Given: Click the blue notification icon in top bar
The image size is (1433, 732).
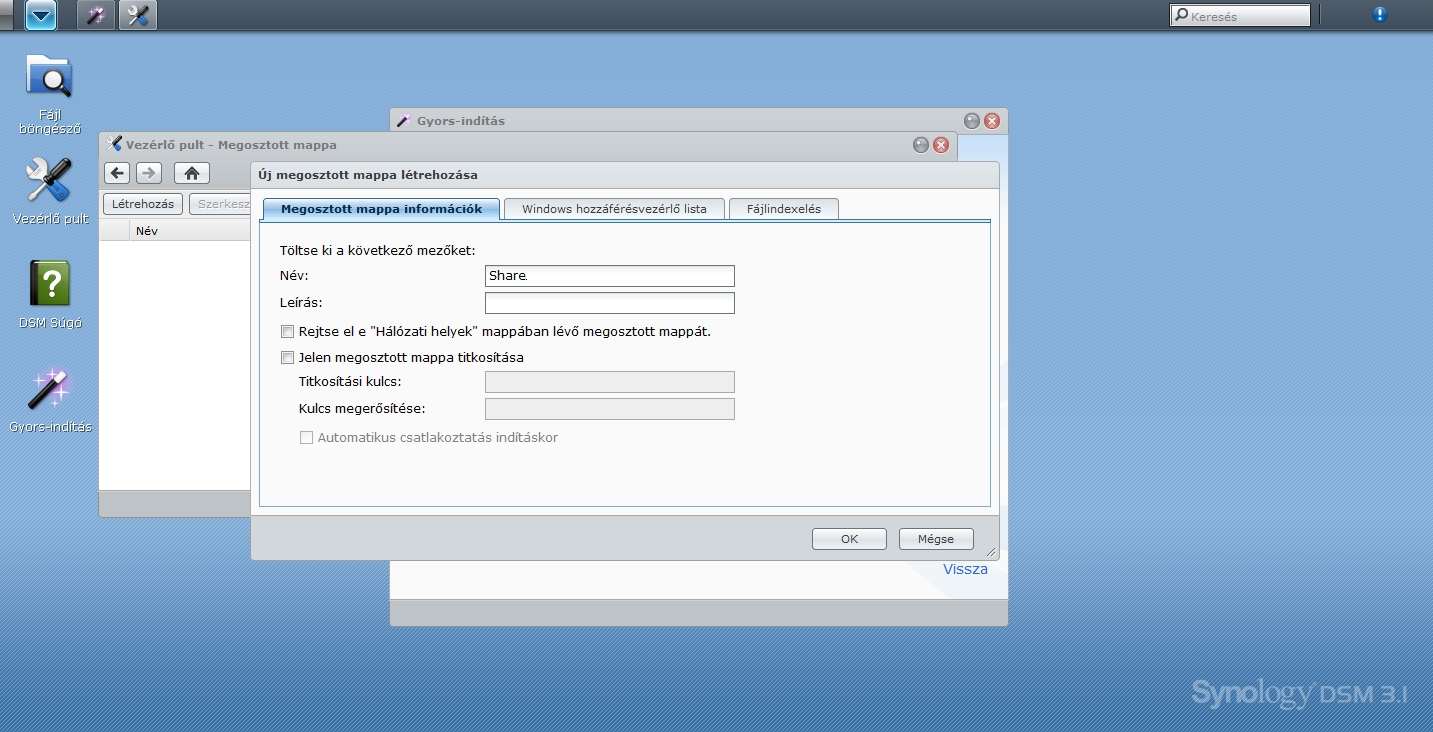Looking at the screenshot, I should [1380, 15].
